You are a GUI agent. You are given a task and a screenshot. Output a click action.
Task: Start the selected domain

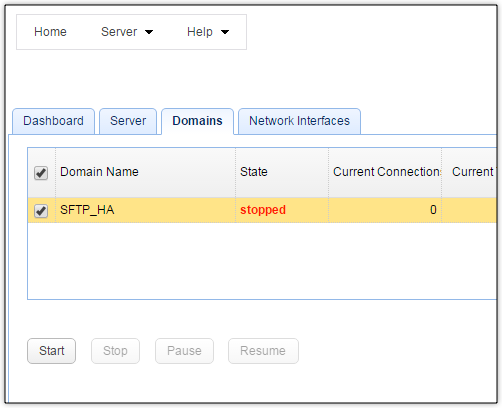tap(51, 351)
